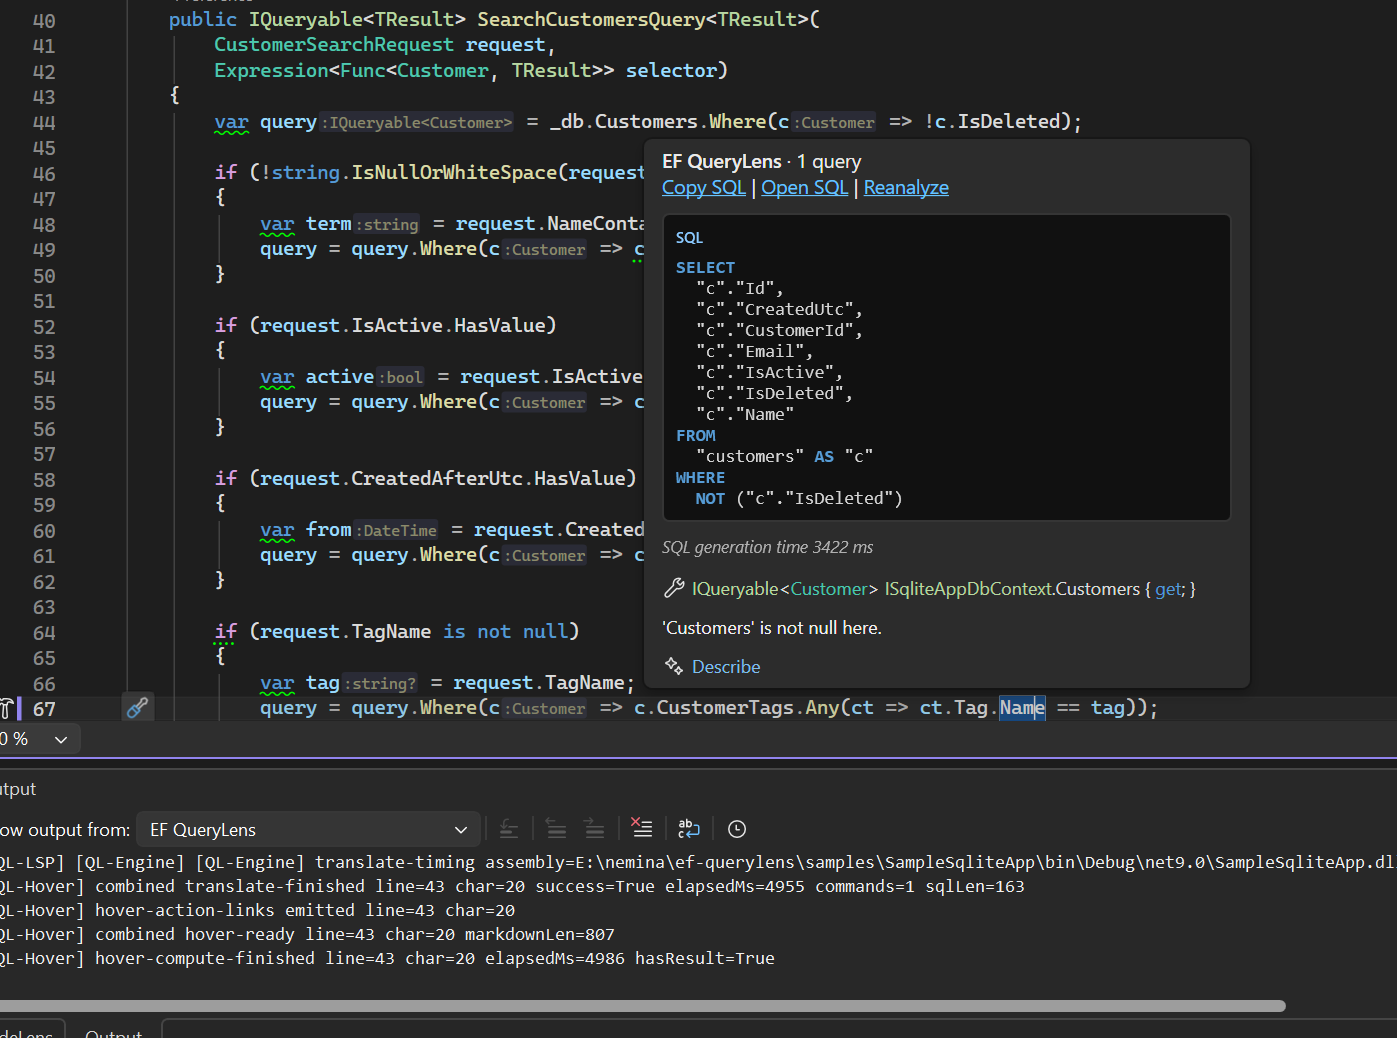Click the "customers" AS "c" SQL line

click(784, 456)
